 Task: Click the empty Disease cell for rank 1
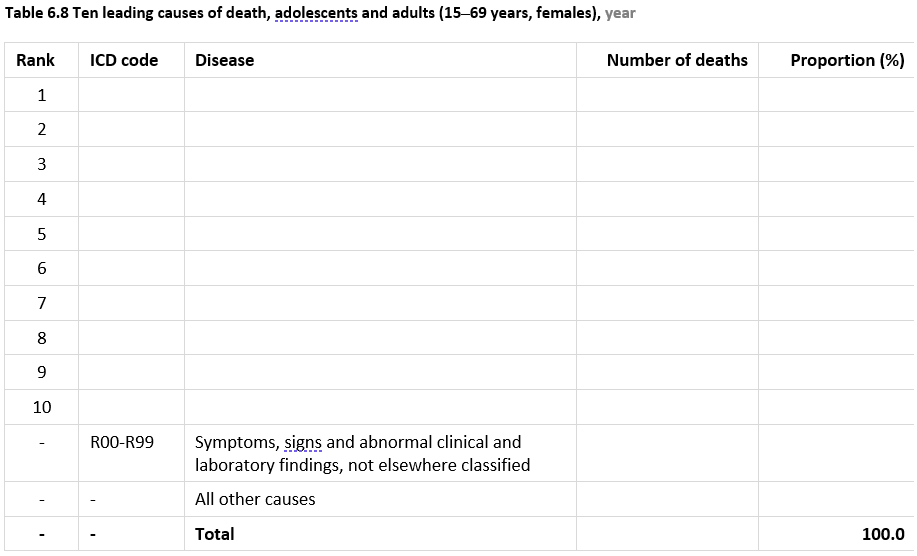[x=380, y=96]
